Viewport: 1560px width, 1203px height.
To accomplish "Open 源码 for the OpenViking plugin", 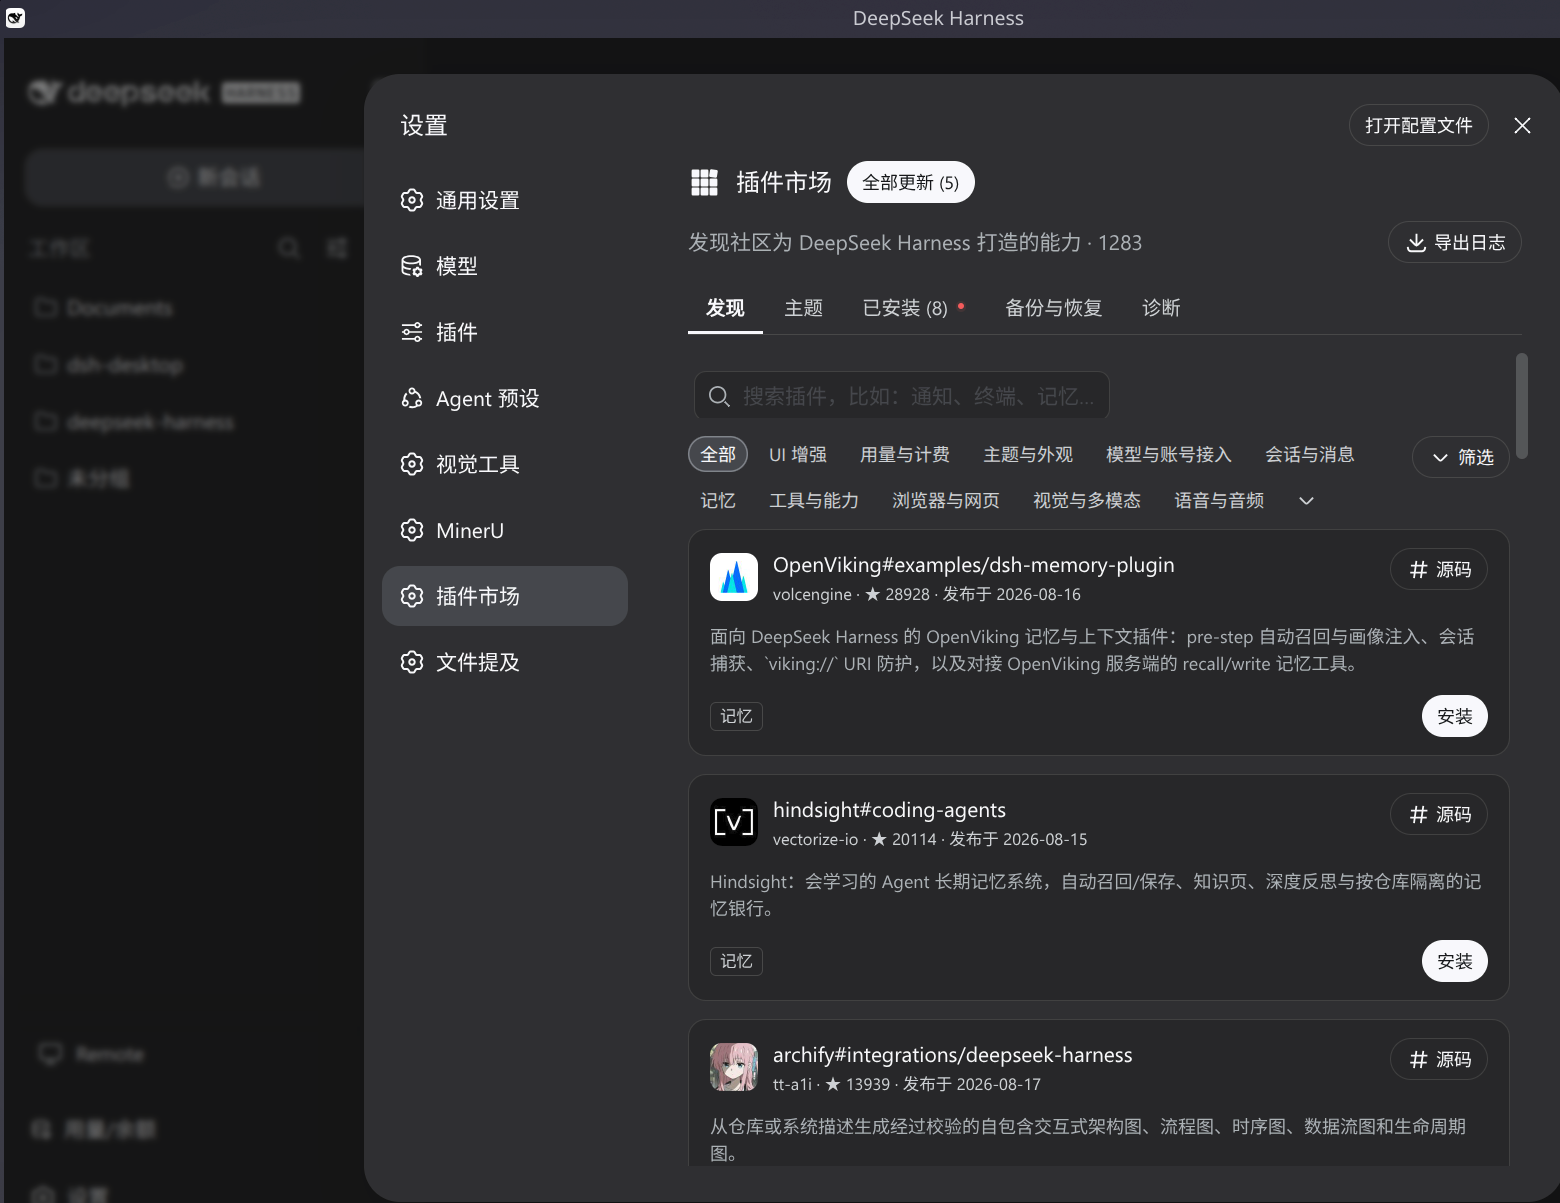I will click(1439, 569).
